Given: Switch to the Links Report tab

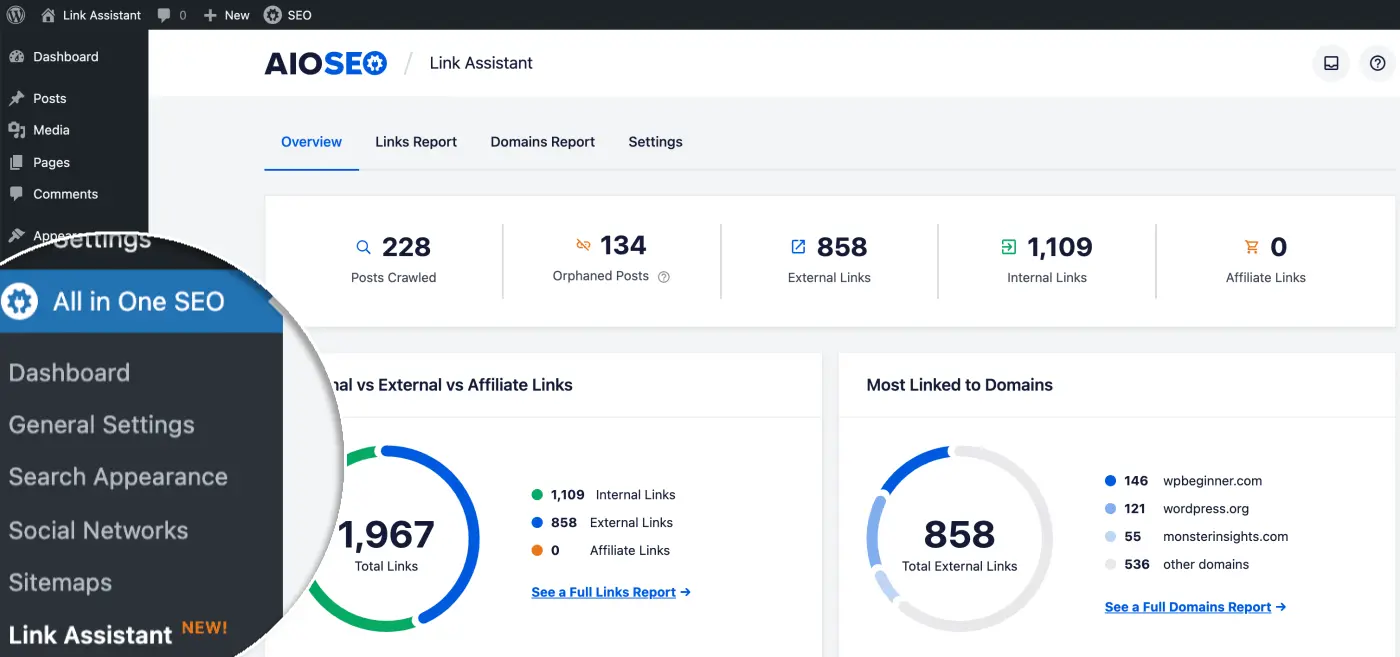Looking at the screenshot, I should pyautogui.click(x=416, y=141).
